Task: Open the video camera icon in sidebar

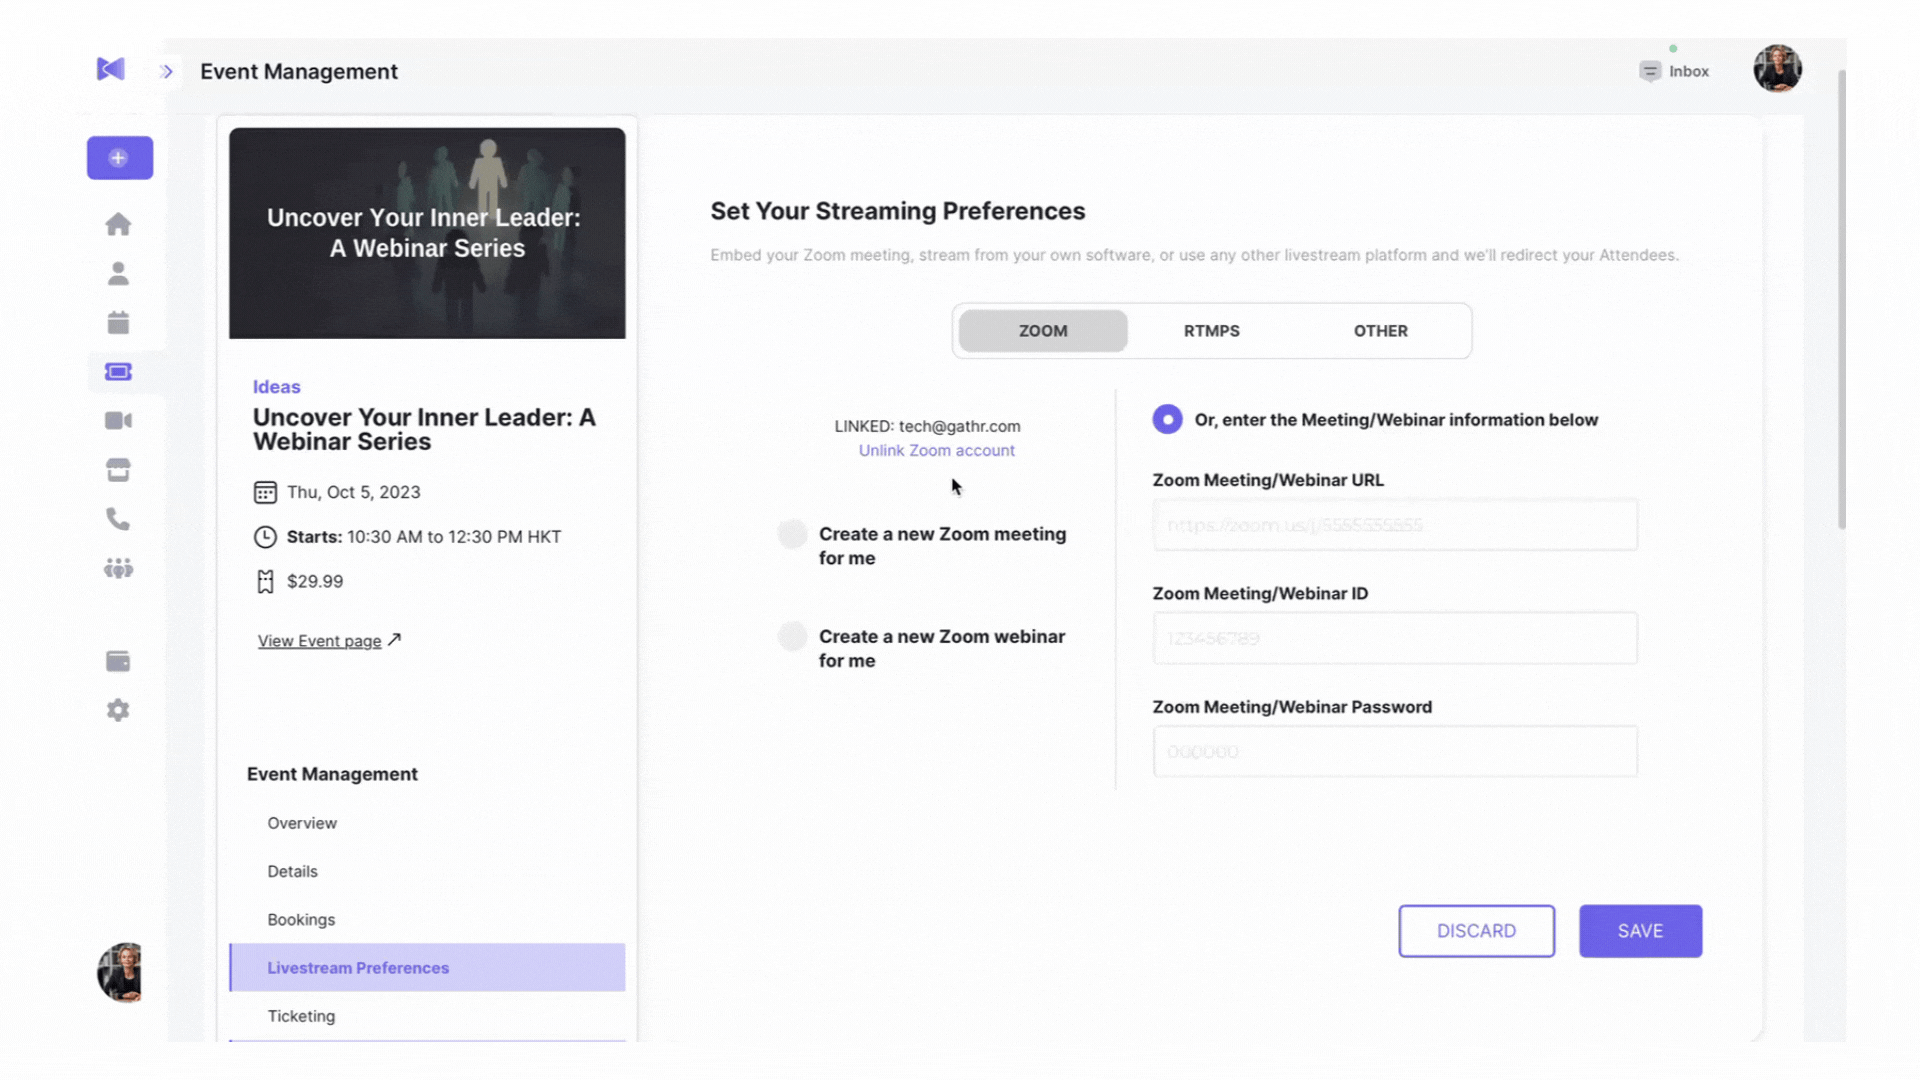Action: point(118,421)
